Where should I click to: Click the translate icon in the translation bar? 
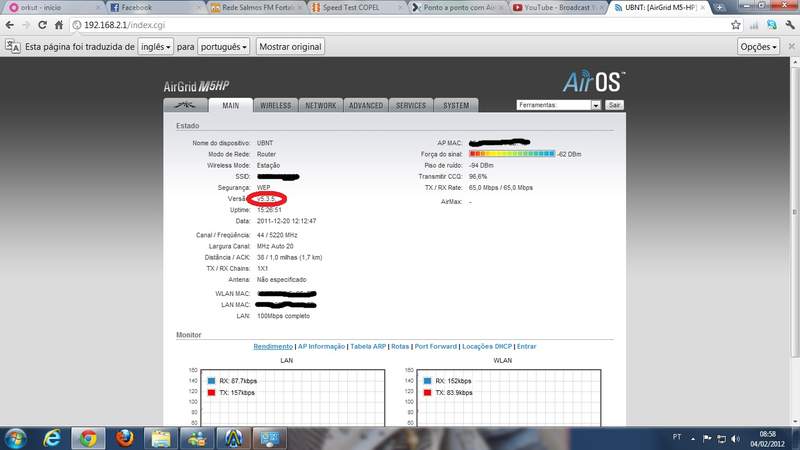[x=12, y=46]
